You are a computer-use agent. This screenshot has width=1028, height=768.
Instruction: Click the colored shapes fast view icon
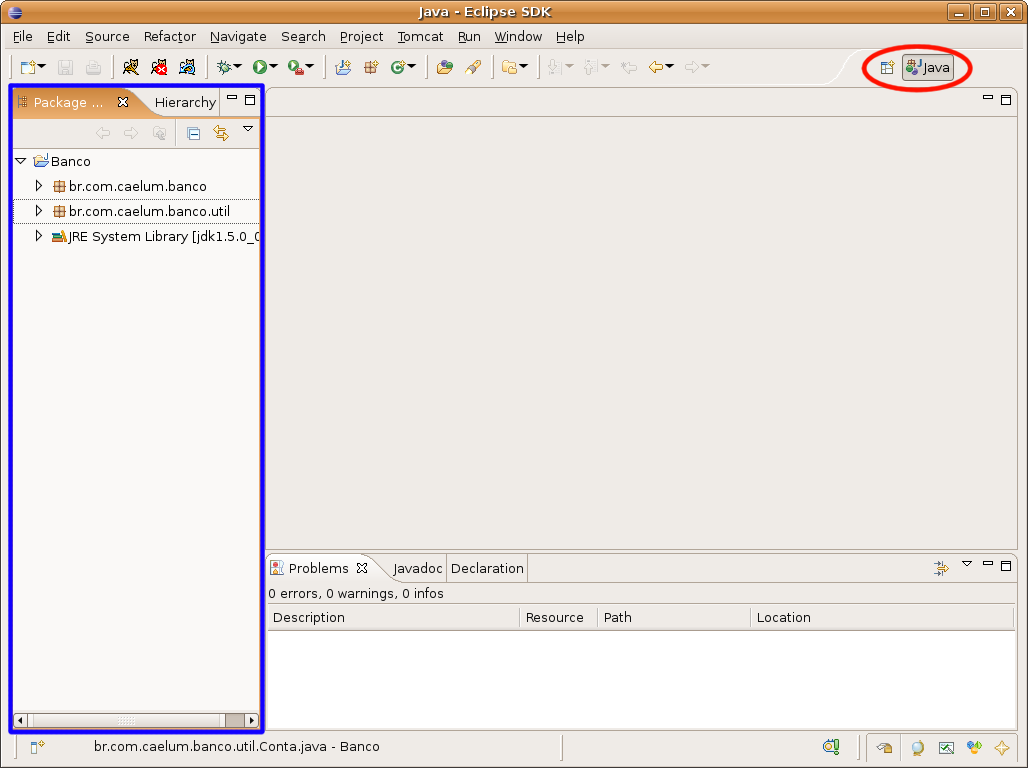point(974,747)
